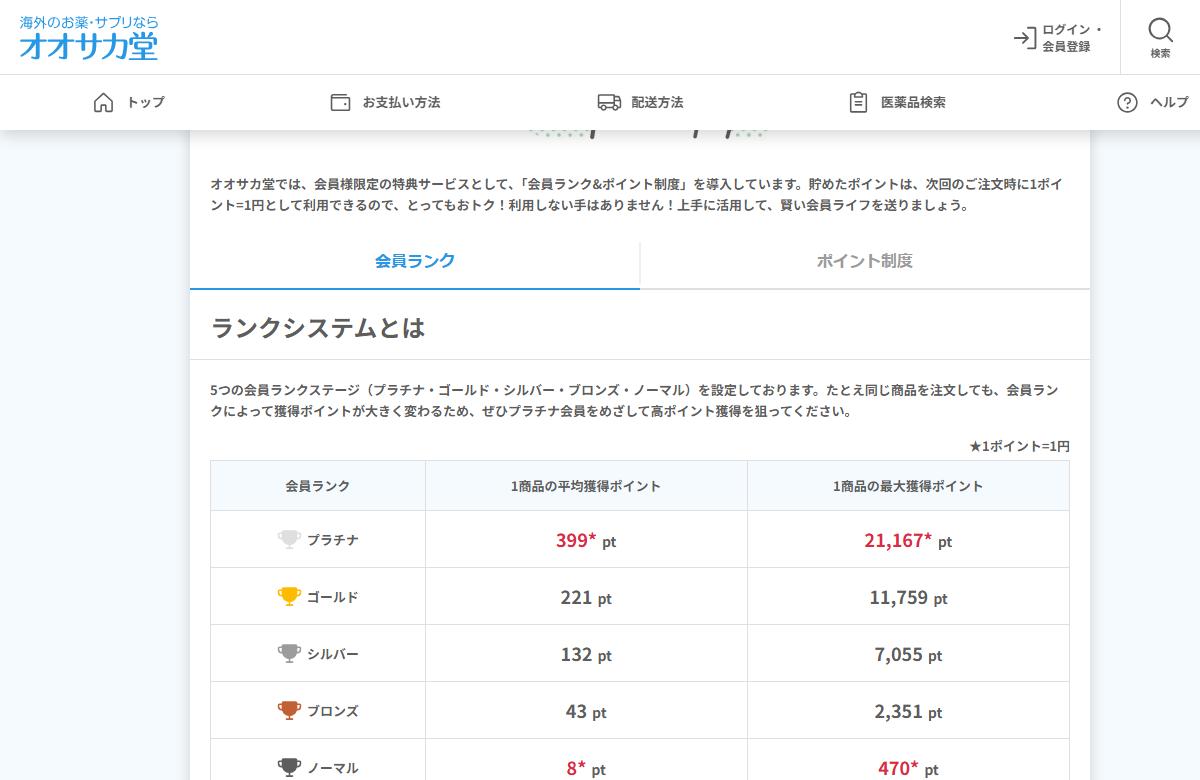Click the login arrow icon
1200x780 pixels.
(x=1024, y=38)
